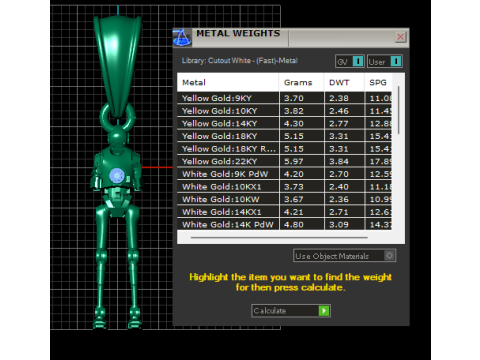The height and width of the screenshot is (360, 480).
Task: Select the White Gold:10KW row
Action: point(284,199)
